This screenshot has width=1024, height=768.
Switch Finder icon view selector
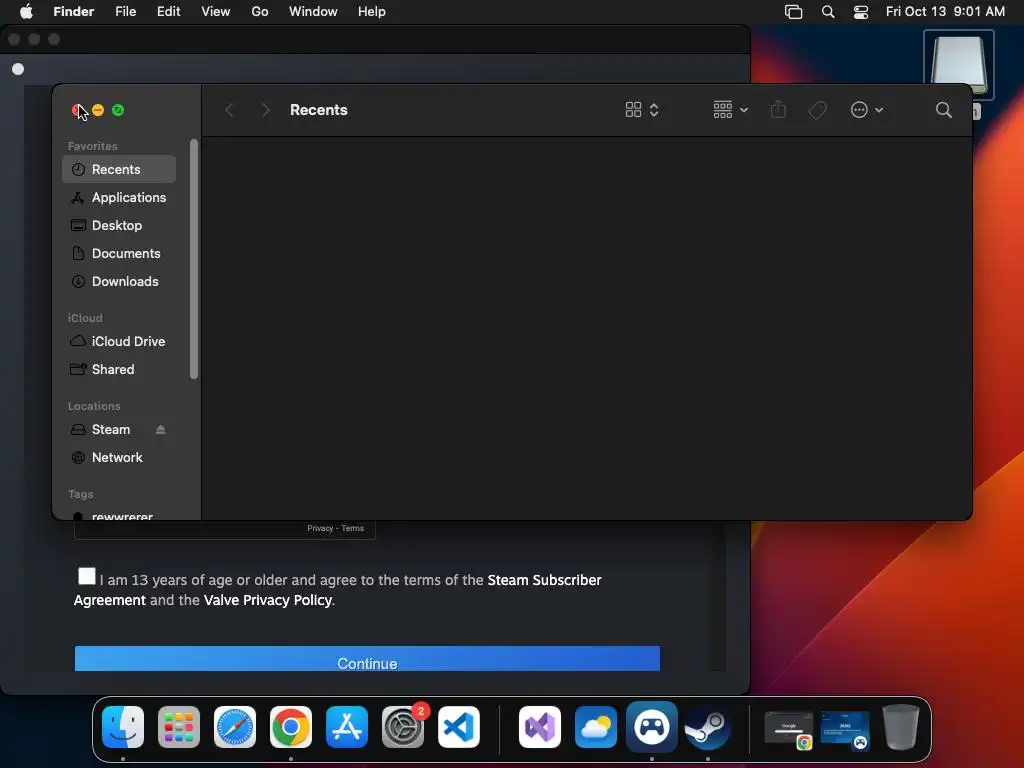point(641,110)
